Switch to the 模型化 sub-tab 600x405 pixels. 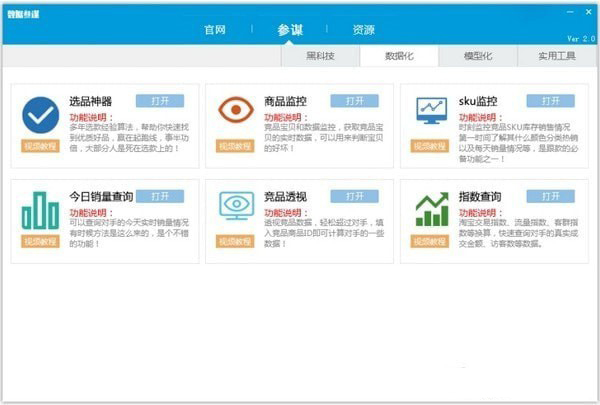coord(477,57)
